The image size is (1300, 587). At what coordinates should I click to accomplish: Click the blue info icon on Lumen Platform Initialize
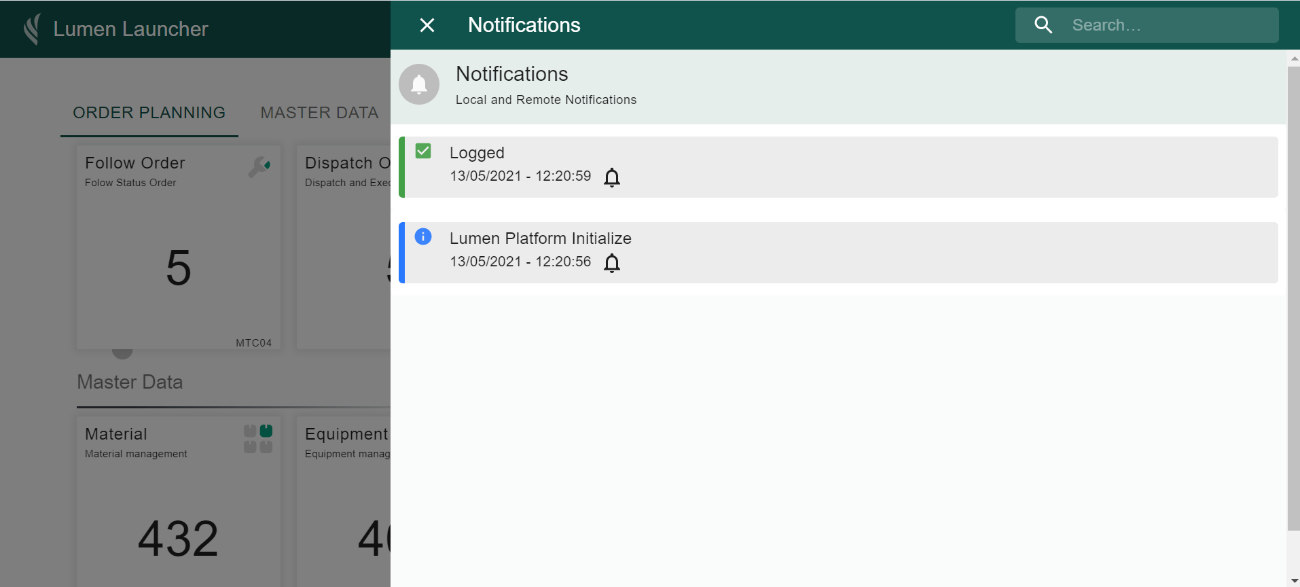[x=423, y=237]
